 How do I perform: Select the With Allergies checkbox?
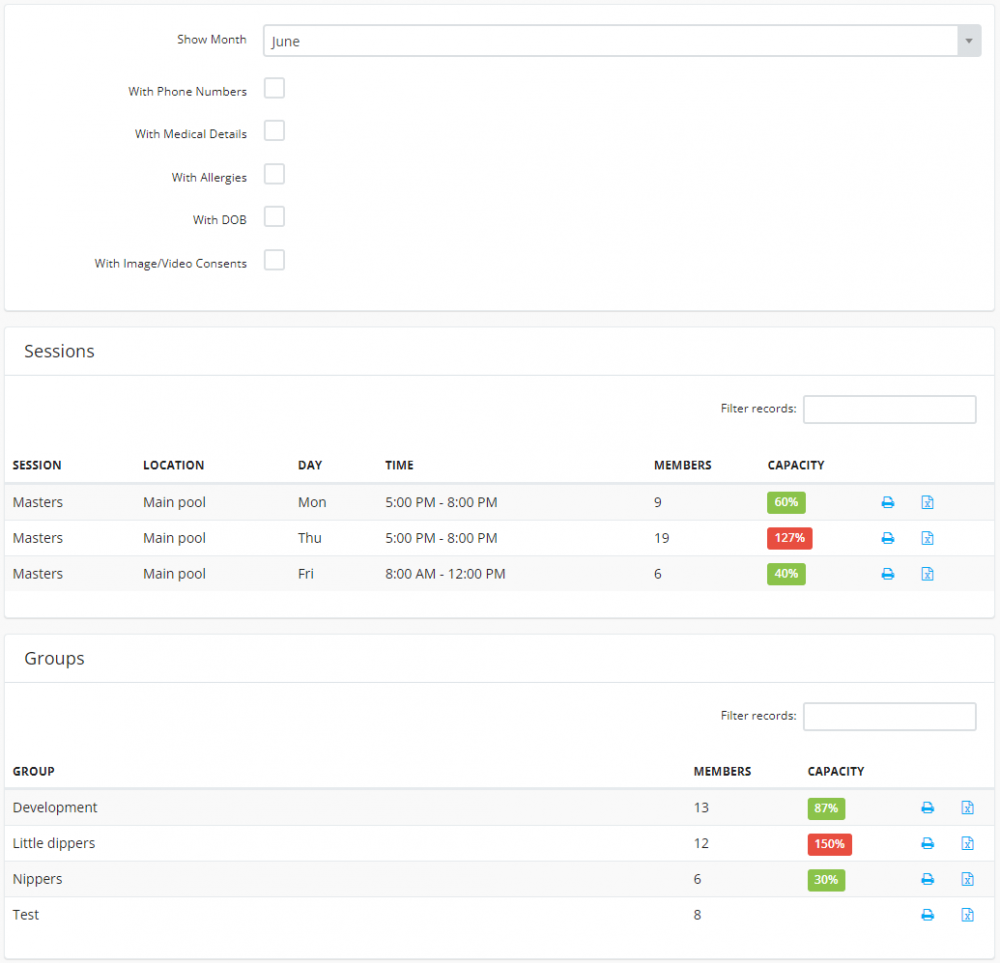click(x=274, y=174)
